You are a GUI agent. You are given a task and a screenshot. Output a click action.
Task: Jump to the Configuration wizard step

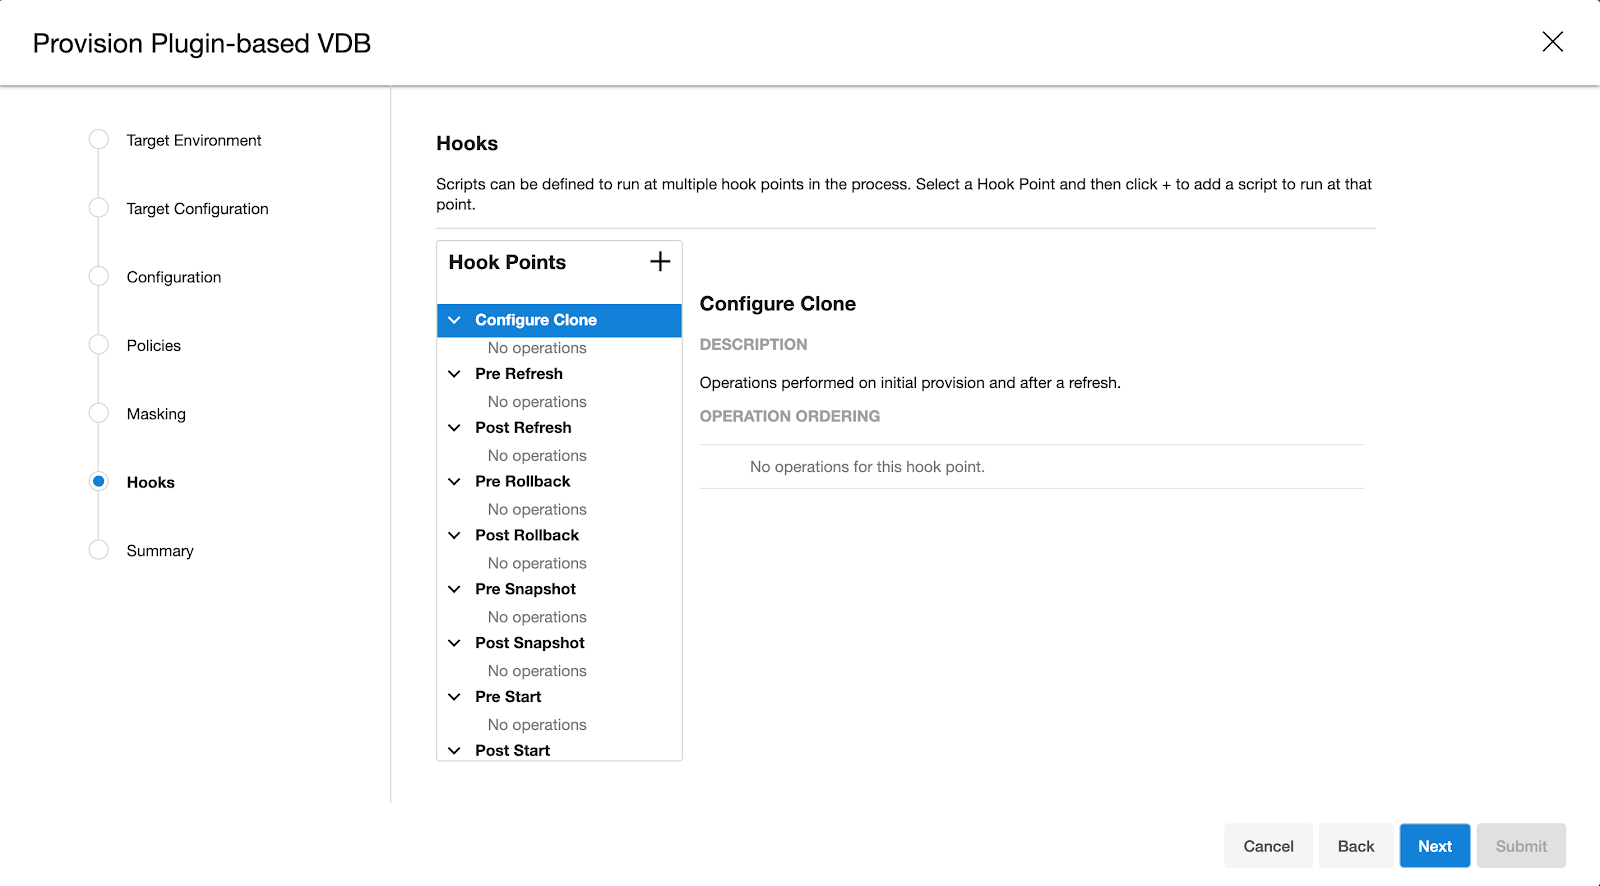pos(174,277)
